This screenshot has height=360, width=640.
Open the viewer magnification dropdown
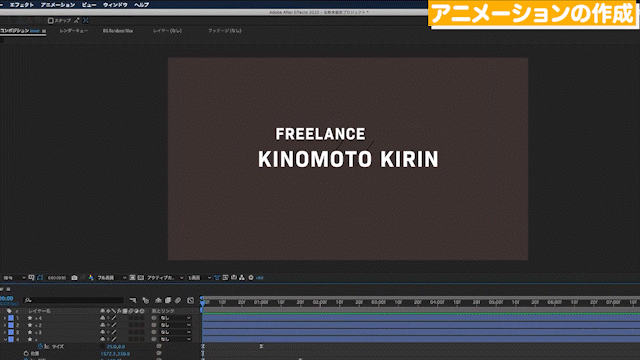(x=14, y=278)
